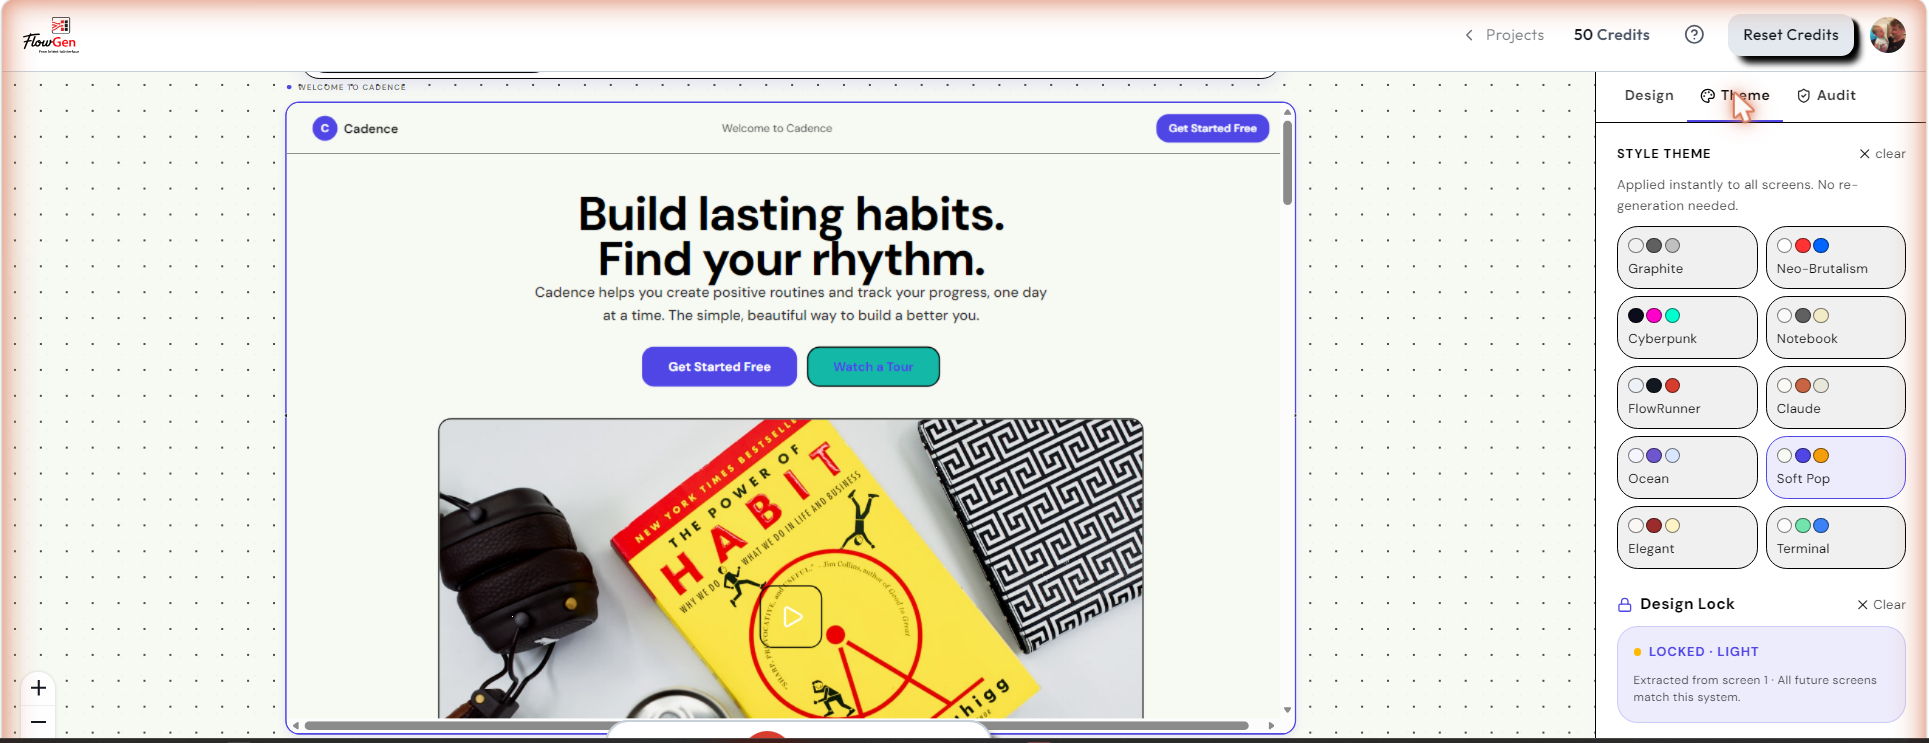Switch to the Design tab
Viewport: 1929px width, 743px height.
click(x=1649, y=95)
